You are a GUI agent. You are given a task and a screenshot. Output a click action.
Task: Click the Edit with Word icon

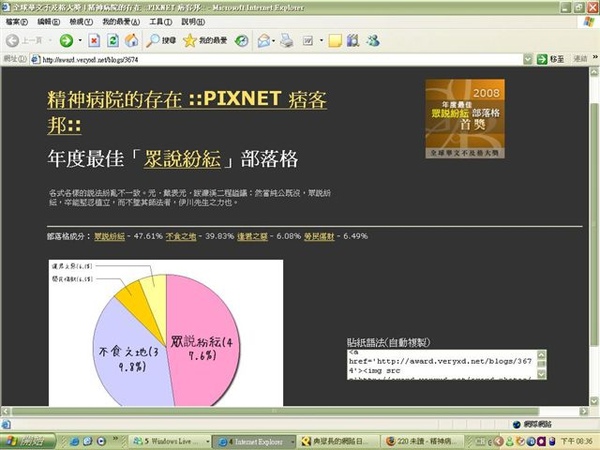308,41
